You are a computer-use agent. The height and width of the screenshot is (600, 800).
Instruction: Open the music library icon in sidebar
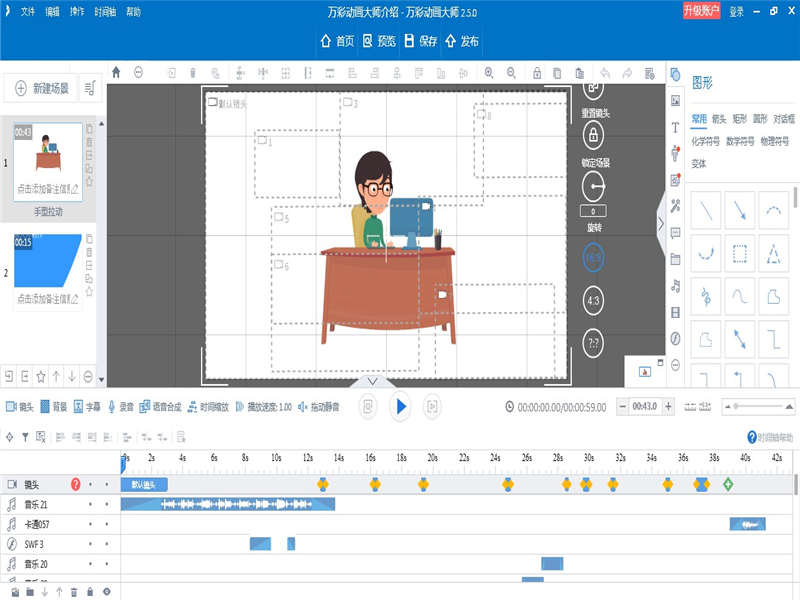676,285
